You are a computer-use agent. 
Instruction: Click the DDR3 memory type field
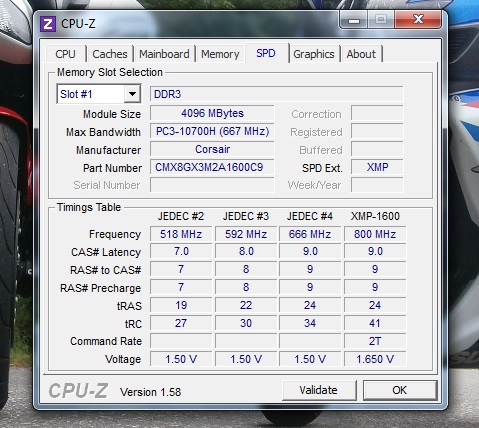(276, 94)
